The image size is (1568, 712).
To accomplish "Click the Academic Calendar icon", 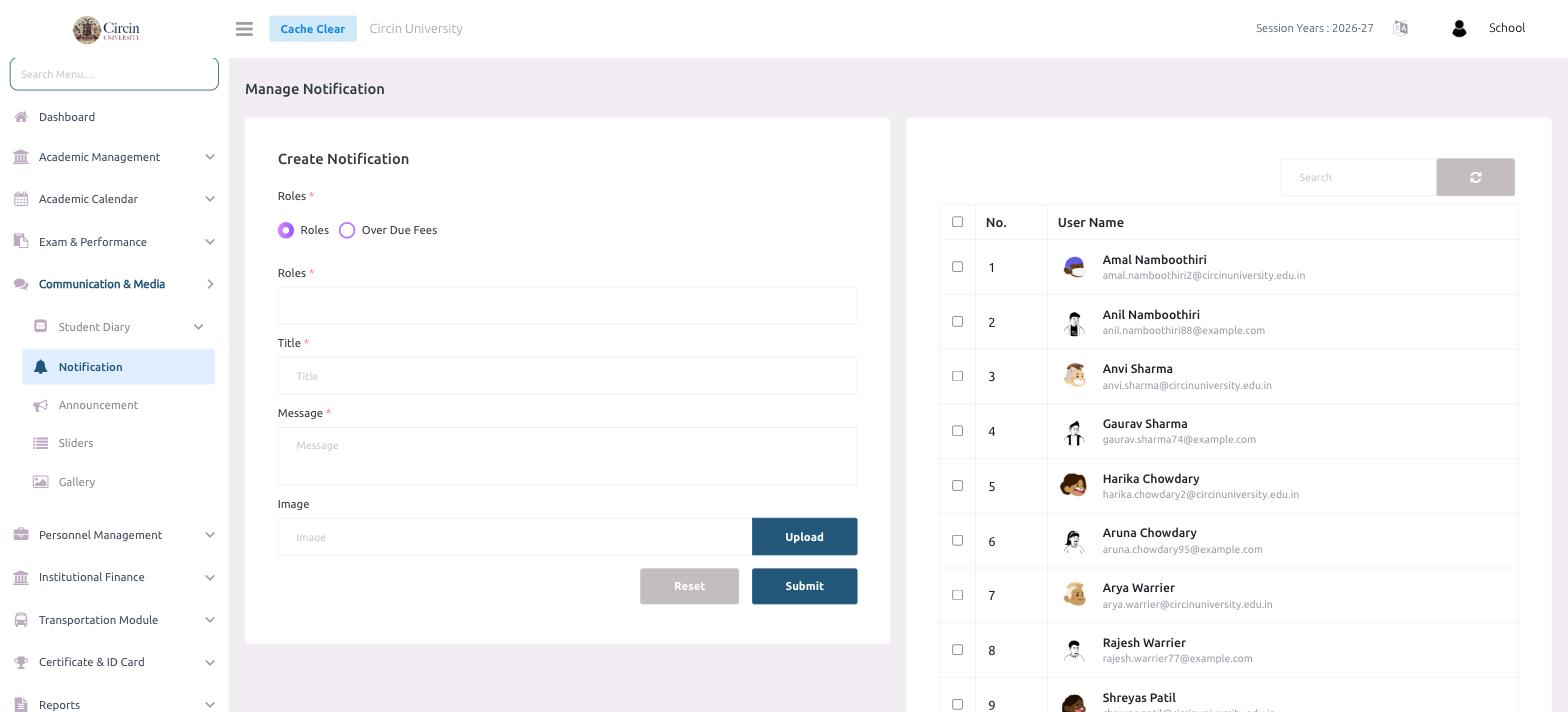I will coord(21,199).
